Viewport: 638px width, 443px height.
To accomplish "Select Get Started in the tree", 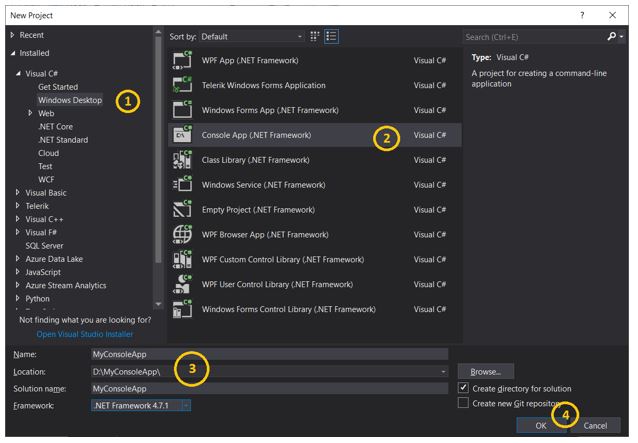I will (58, 87).
